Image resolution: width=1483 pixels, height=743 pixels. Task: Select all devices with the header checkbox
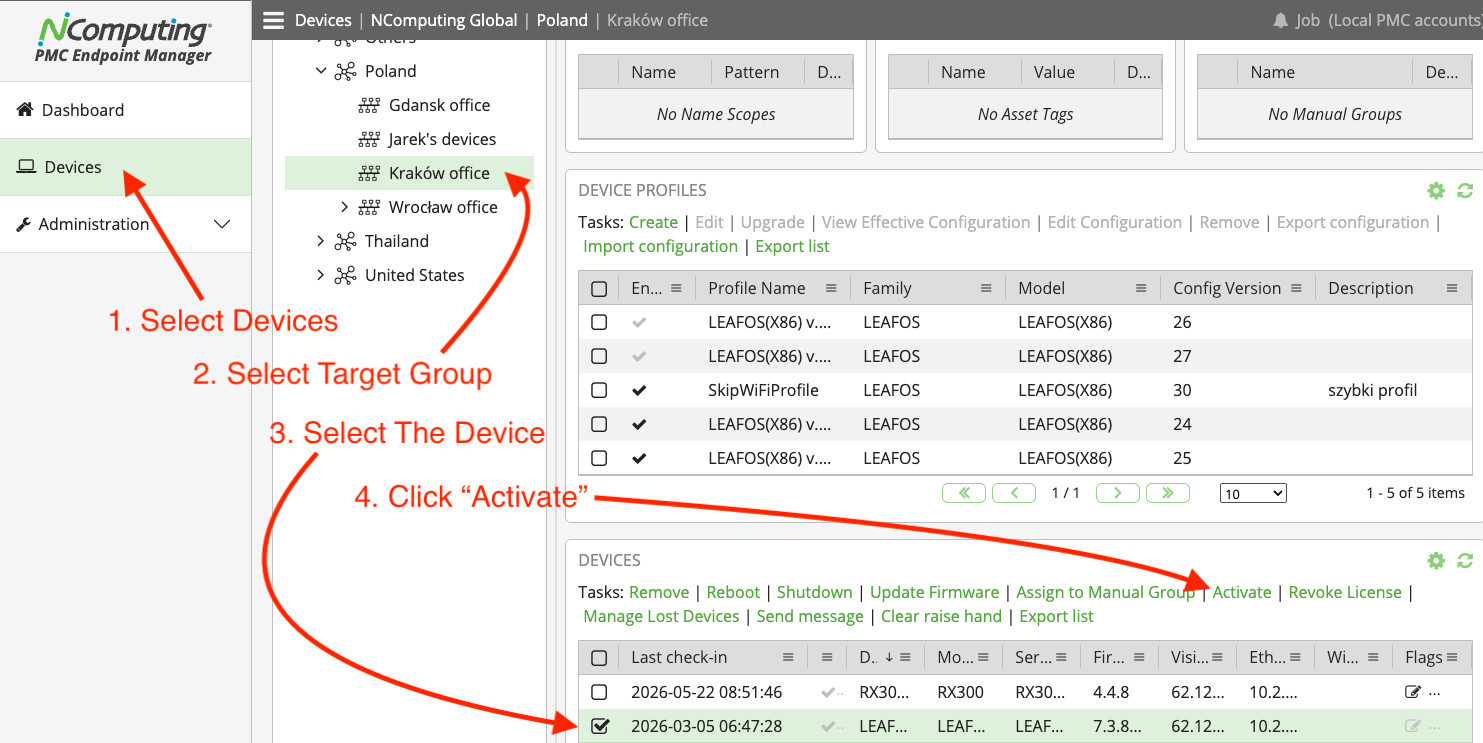tap(599, 658)
